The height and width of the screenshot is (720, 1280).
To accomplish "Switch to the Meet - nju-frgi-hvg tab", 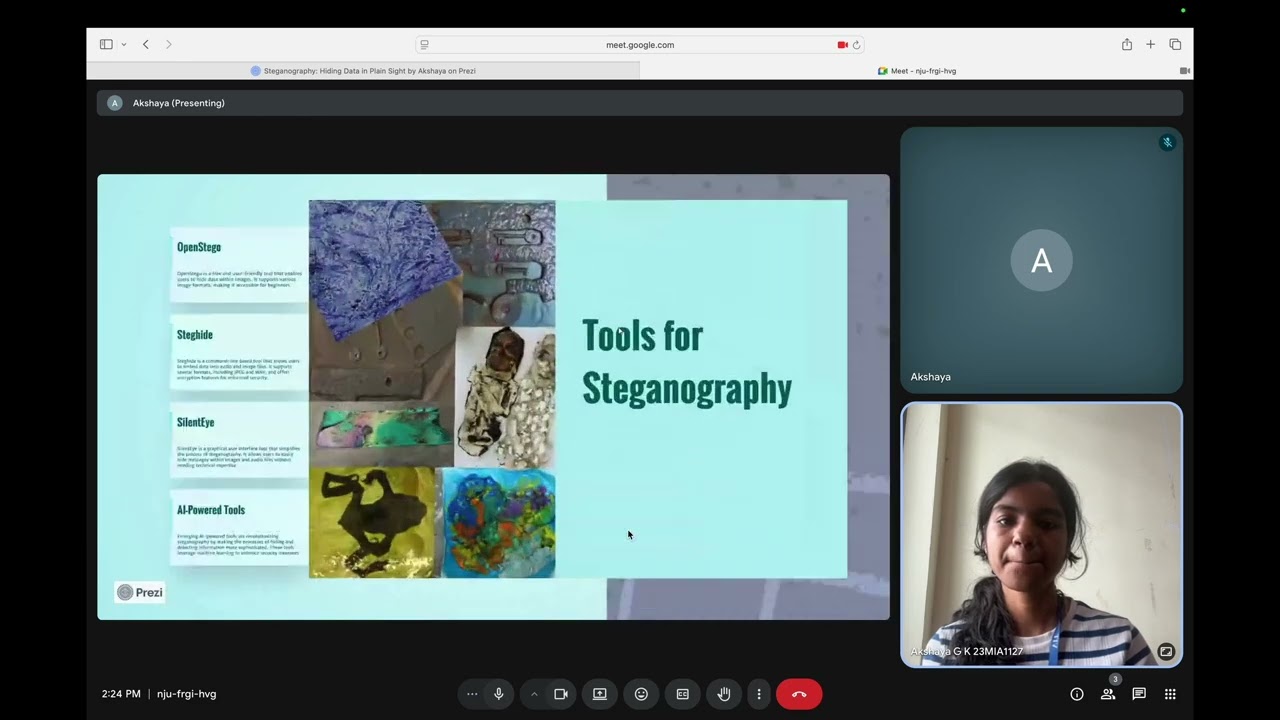I will 916,71.
